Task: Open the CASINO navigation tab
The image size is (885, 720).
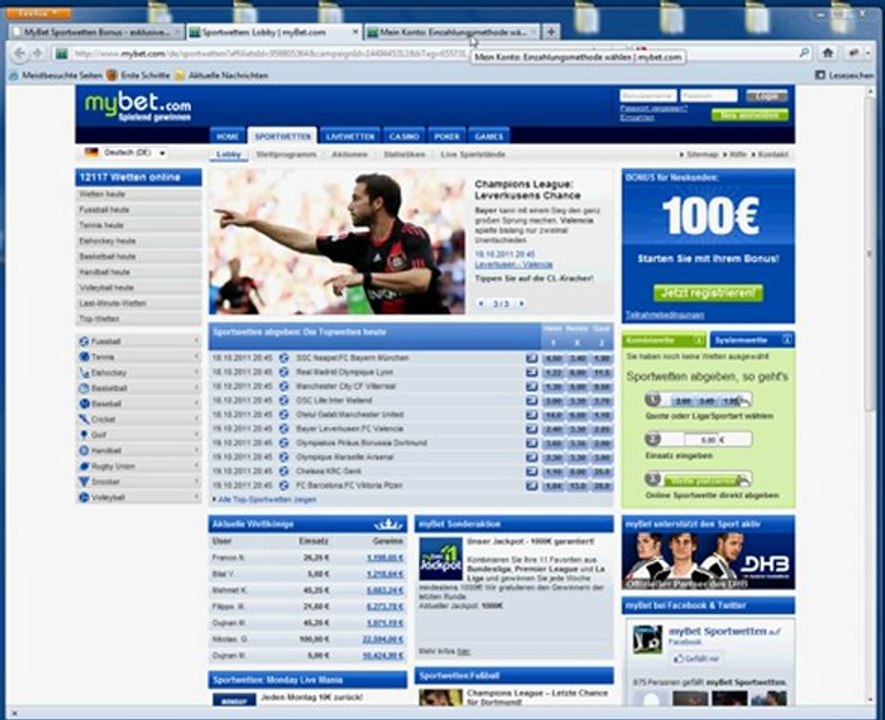Action: [404, 136]
